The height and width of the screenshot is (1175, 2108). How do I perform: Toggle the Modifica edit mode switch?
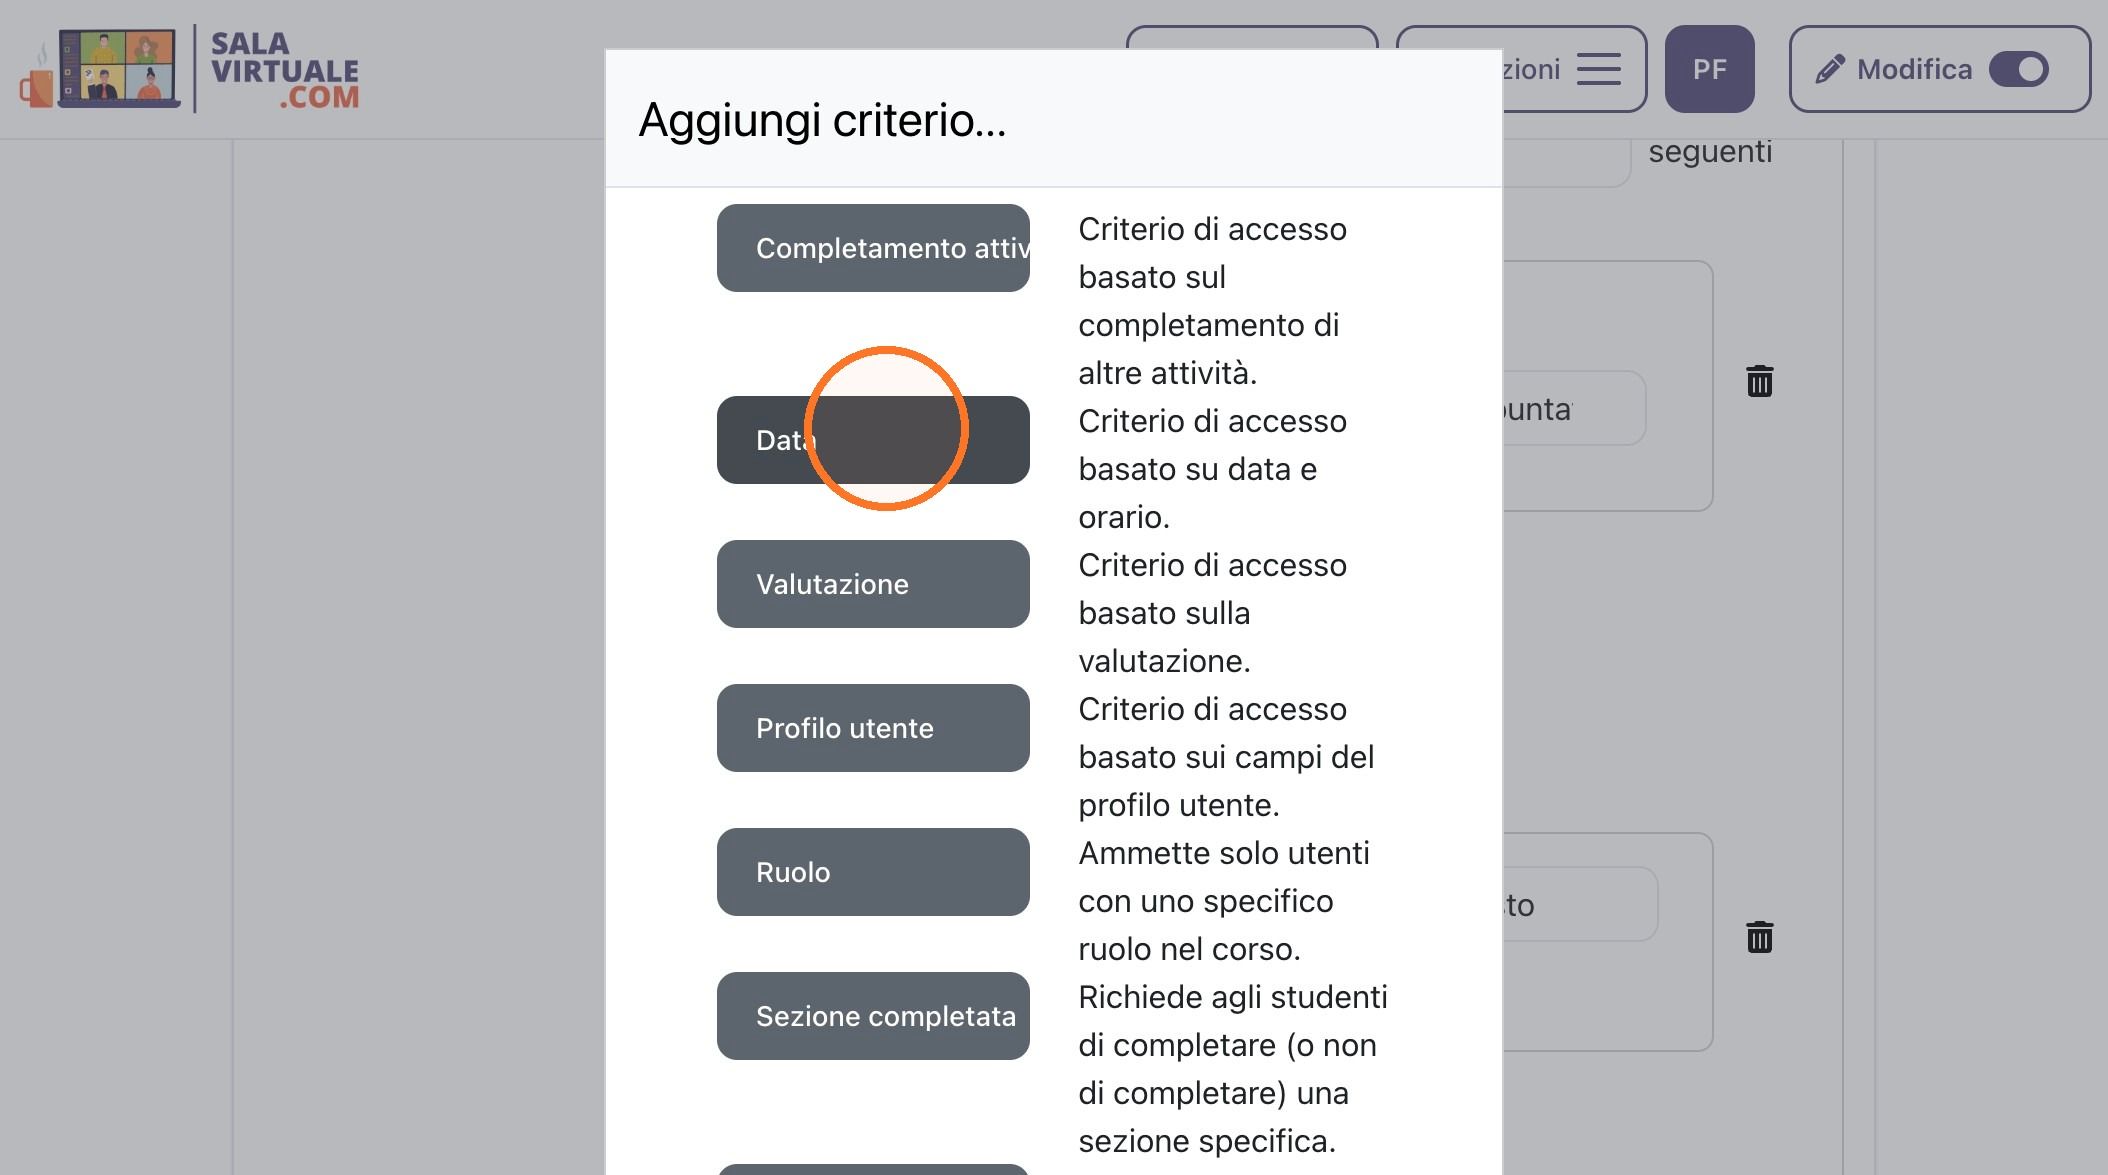[x=2019, y=69]
